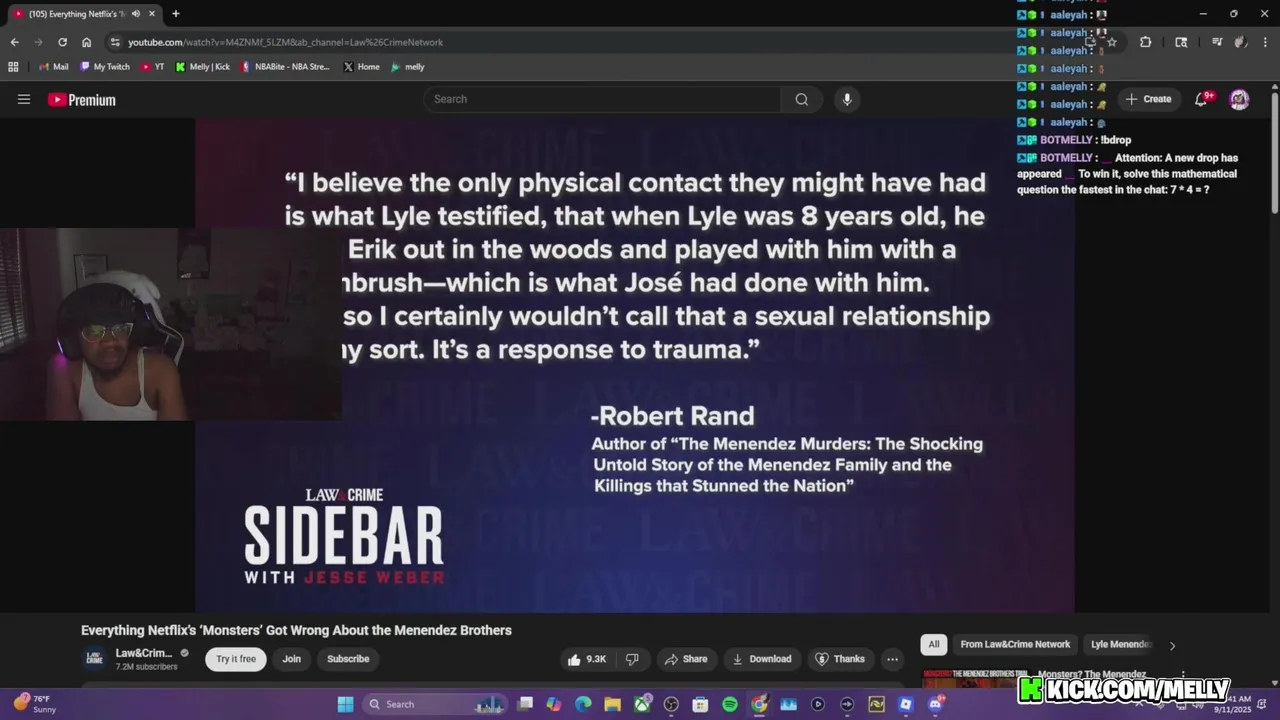Close the YouTube browser tab
Viewport: 1280px width, 720px height.
tap(152, 14)
